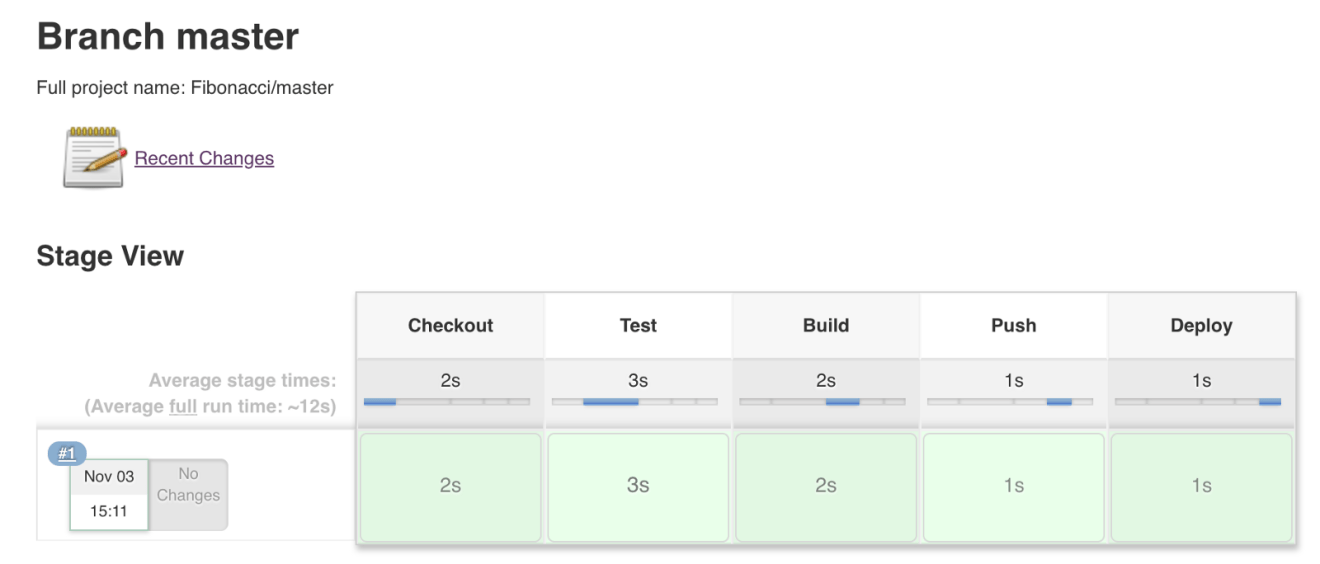The image size is (1320, 564).
Task: Click the No Changes box
Action: click(x=188, y=494)
